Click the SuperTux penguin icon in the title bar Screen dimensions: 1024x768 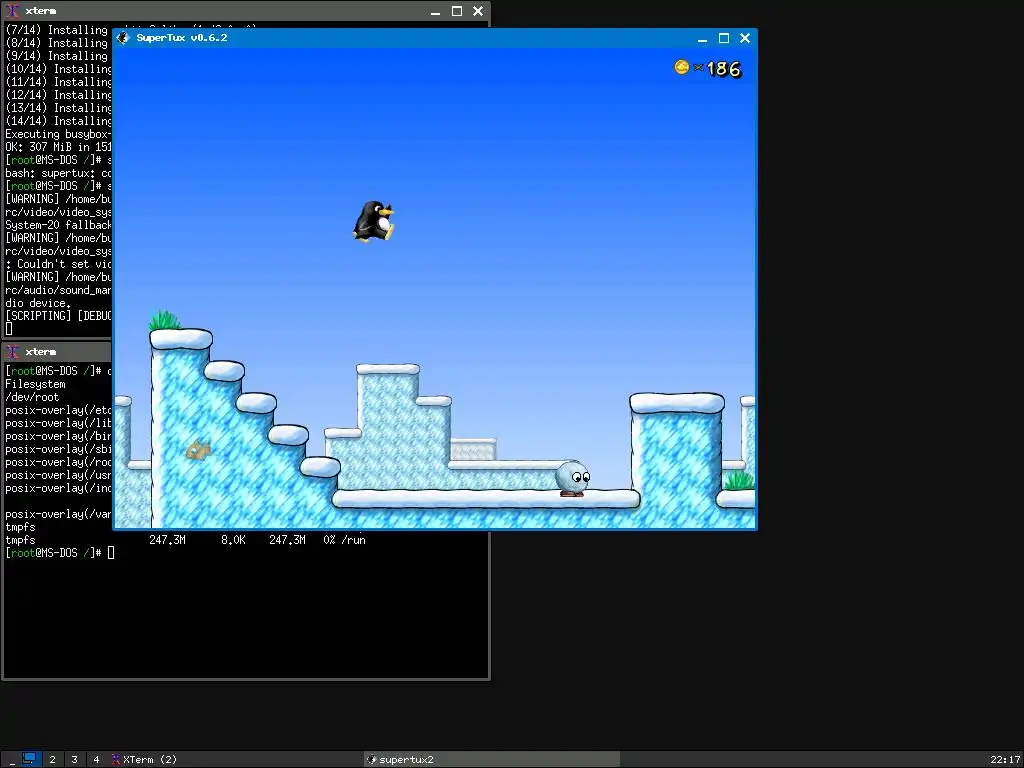coord(123,38)
